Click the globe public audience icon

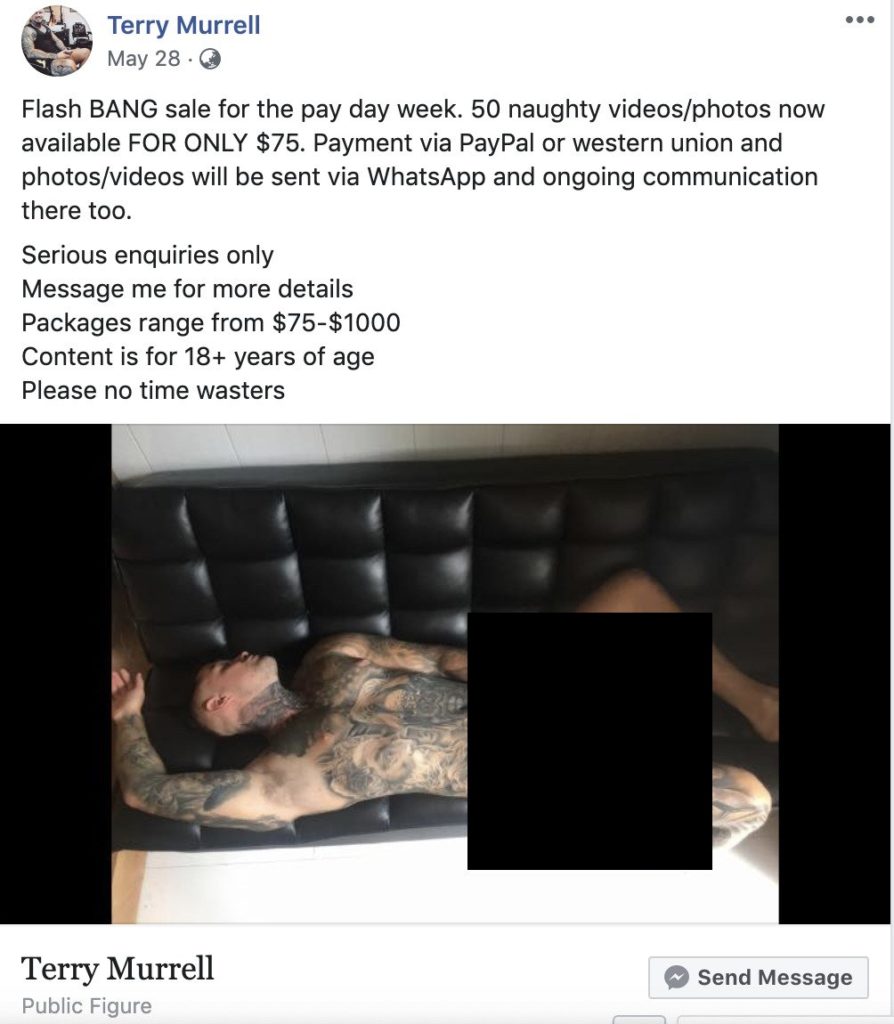point(210,59)
